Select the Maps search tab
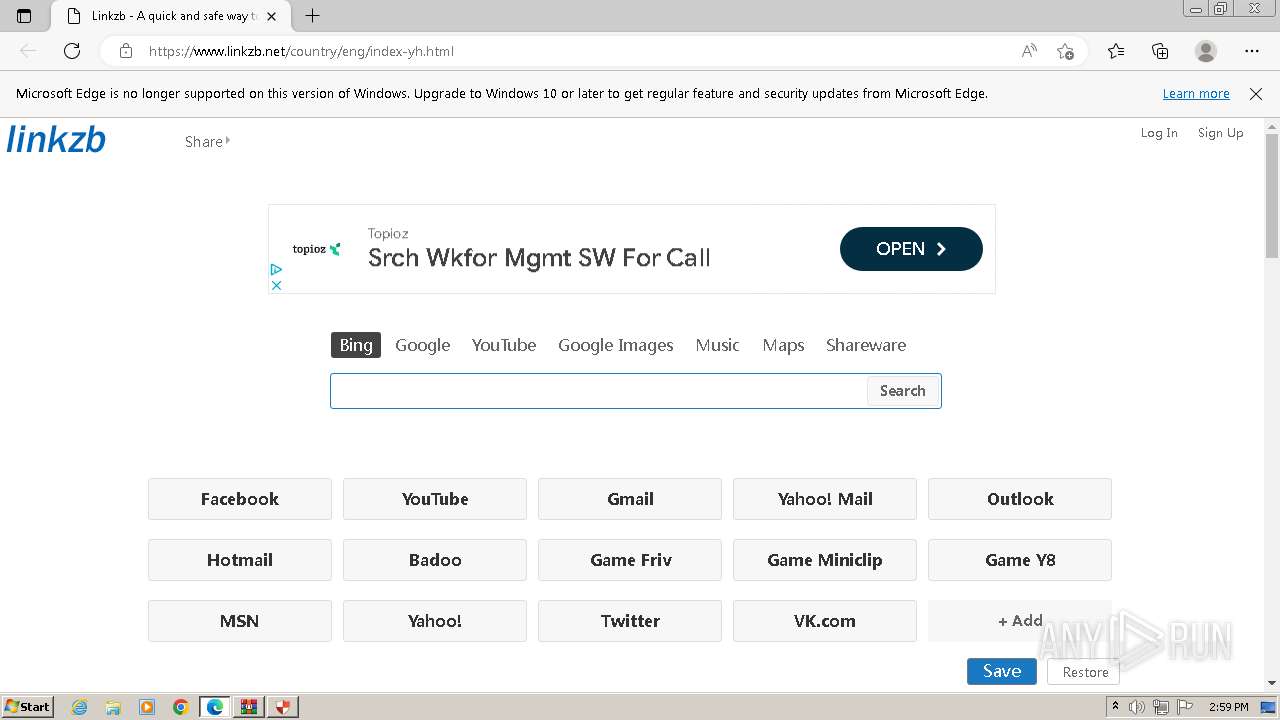This screenshot has height=720, width=1280. pos(783,345)
